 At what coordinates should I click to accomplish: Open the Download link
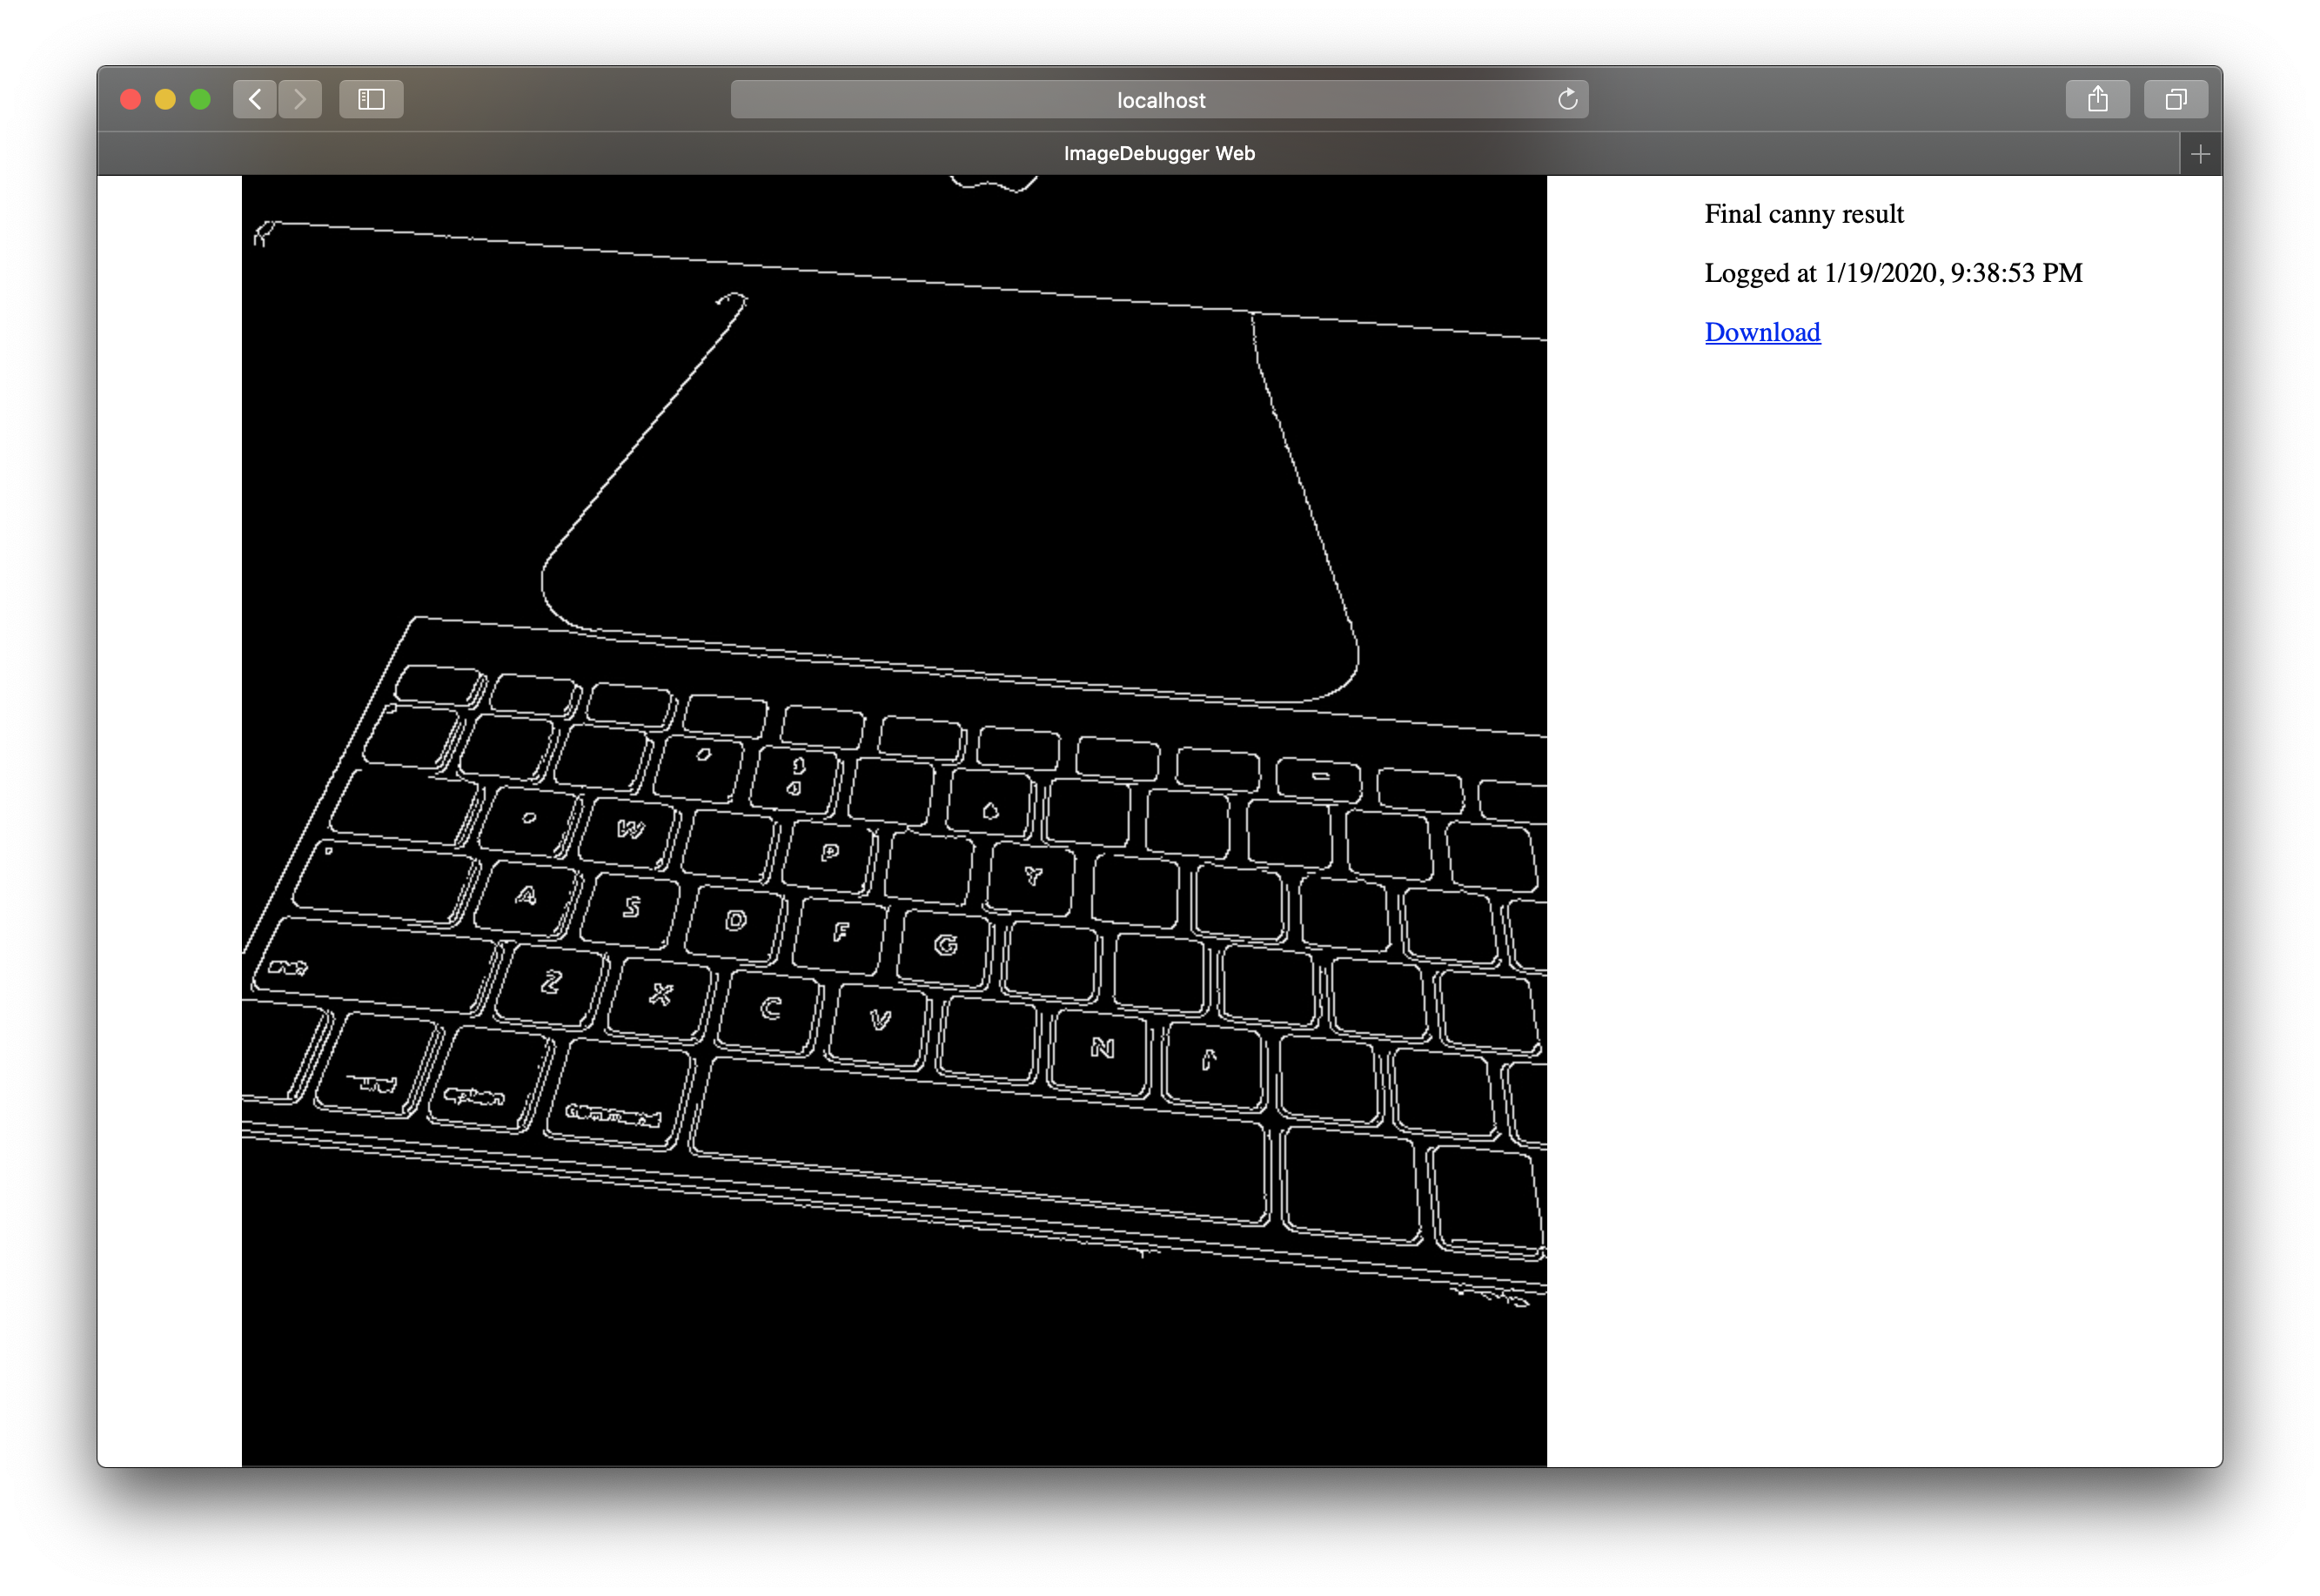click(1762, 332)
